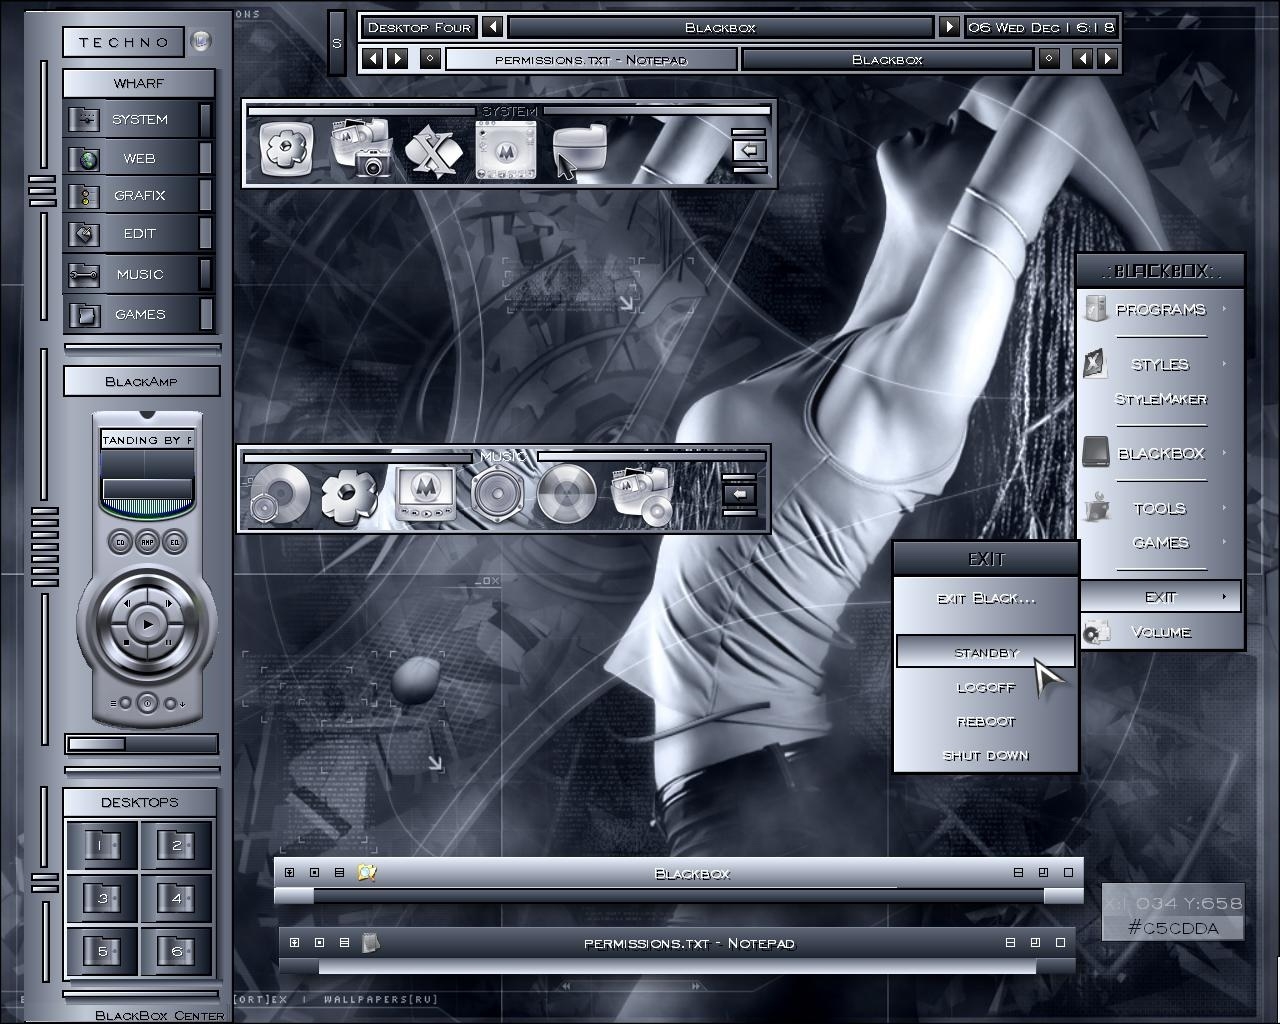This screenshot has height=1024, width=1280.
Task: Open the folder with cursor icon in System dock
Action: [x=579, y=152]
